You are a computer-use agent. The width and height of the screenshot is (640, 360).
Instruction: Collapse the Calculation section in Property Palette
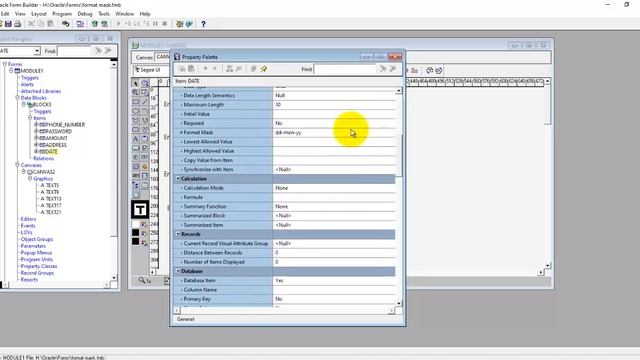coord(178,179)
